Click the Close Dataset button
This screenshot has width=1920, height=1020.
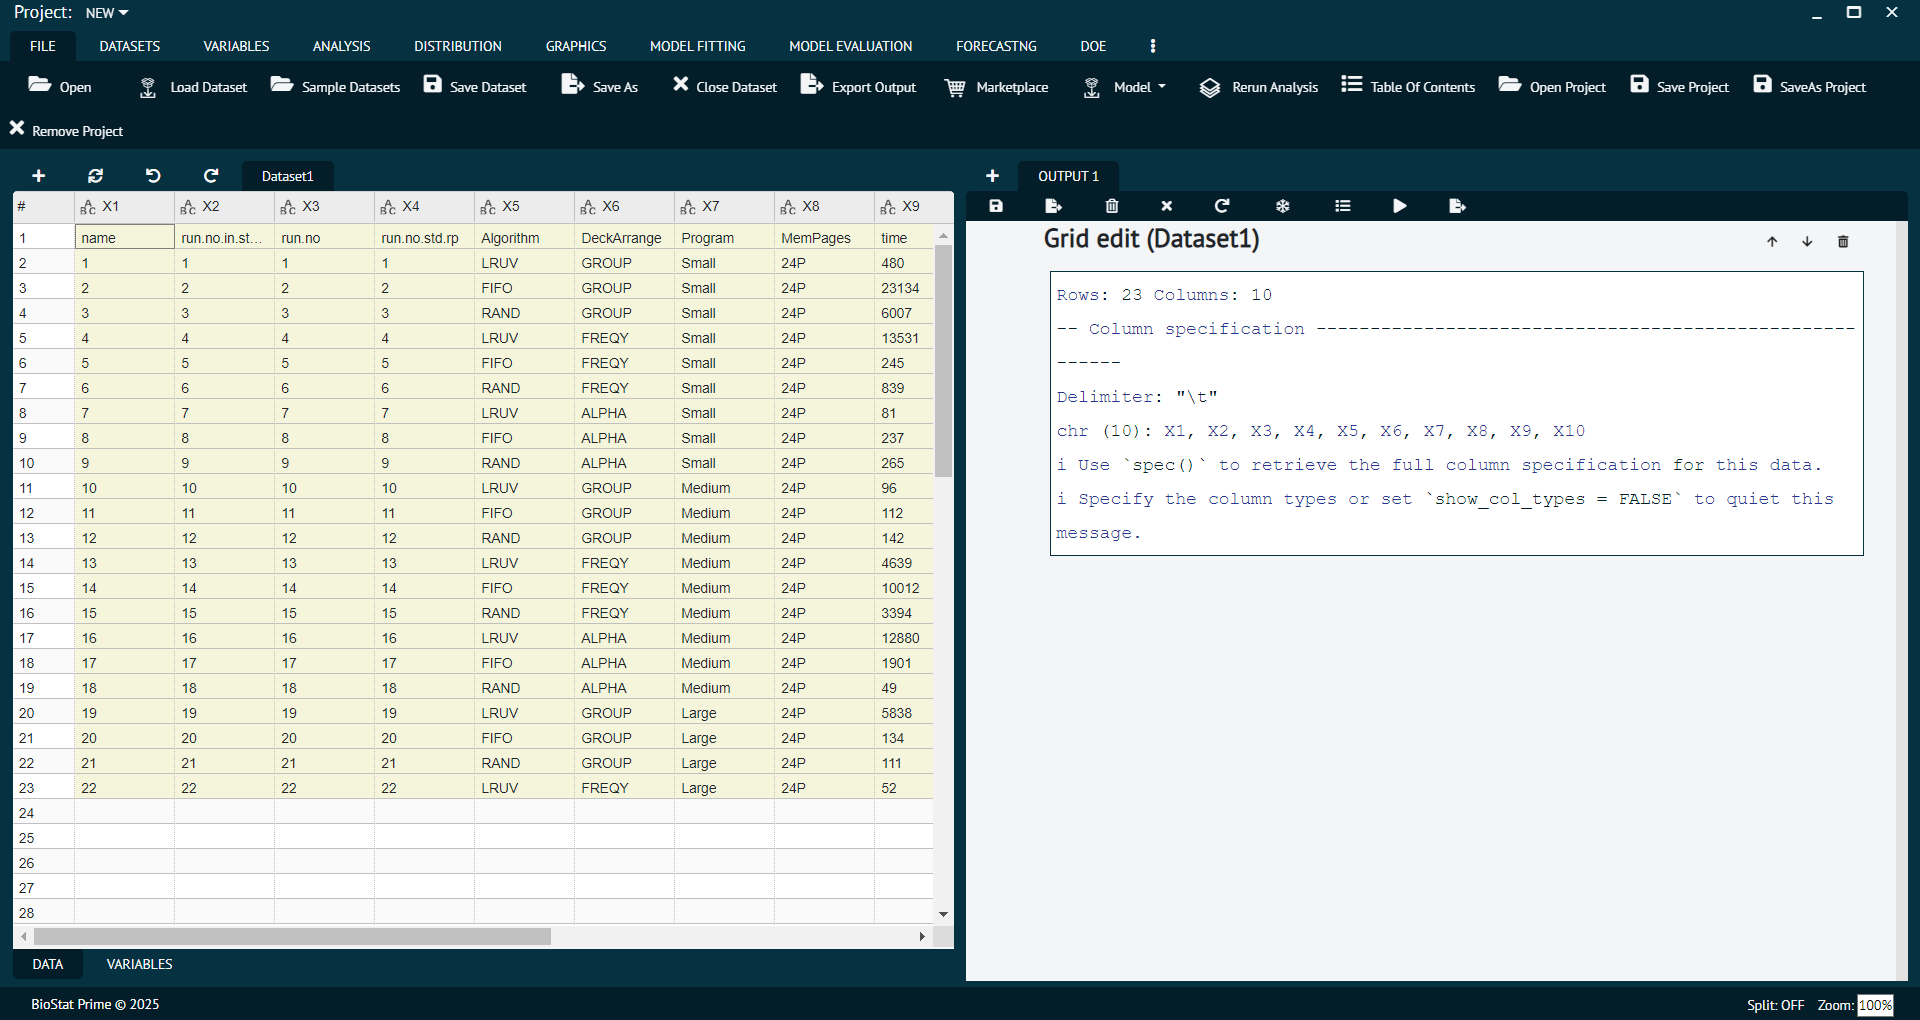pyautogui.click(x=723, y=87)
